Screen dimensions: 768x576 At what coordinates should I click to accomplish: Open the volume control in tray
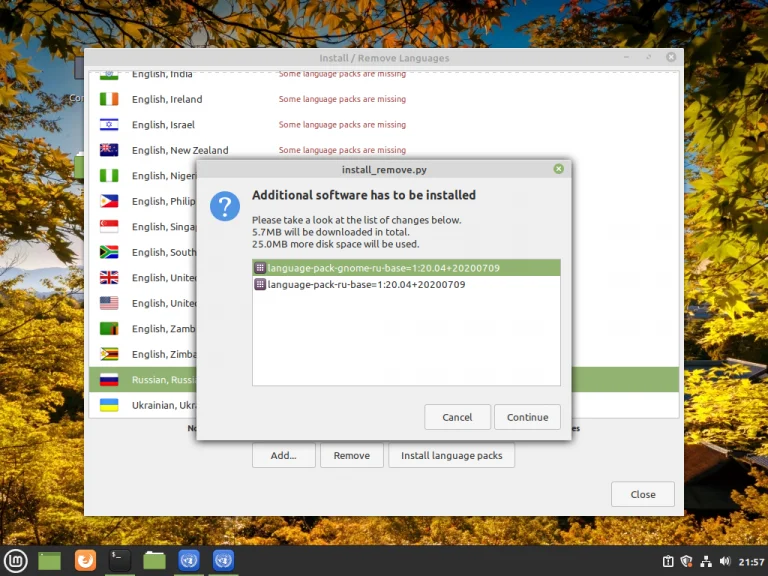[725, 561]
